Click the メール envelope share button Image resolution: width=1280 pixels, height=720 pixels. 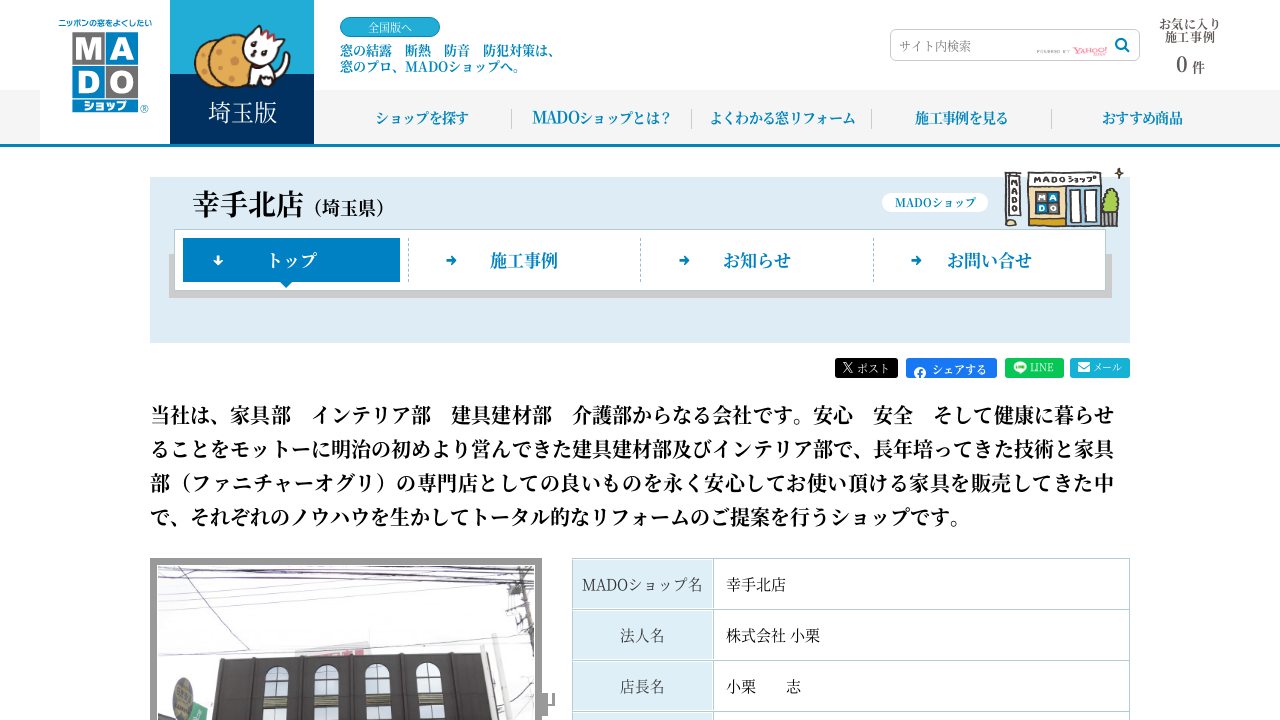click(1099, 368)
